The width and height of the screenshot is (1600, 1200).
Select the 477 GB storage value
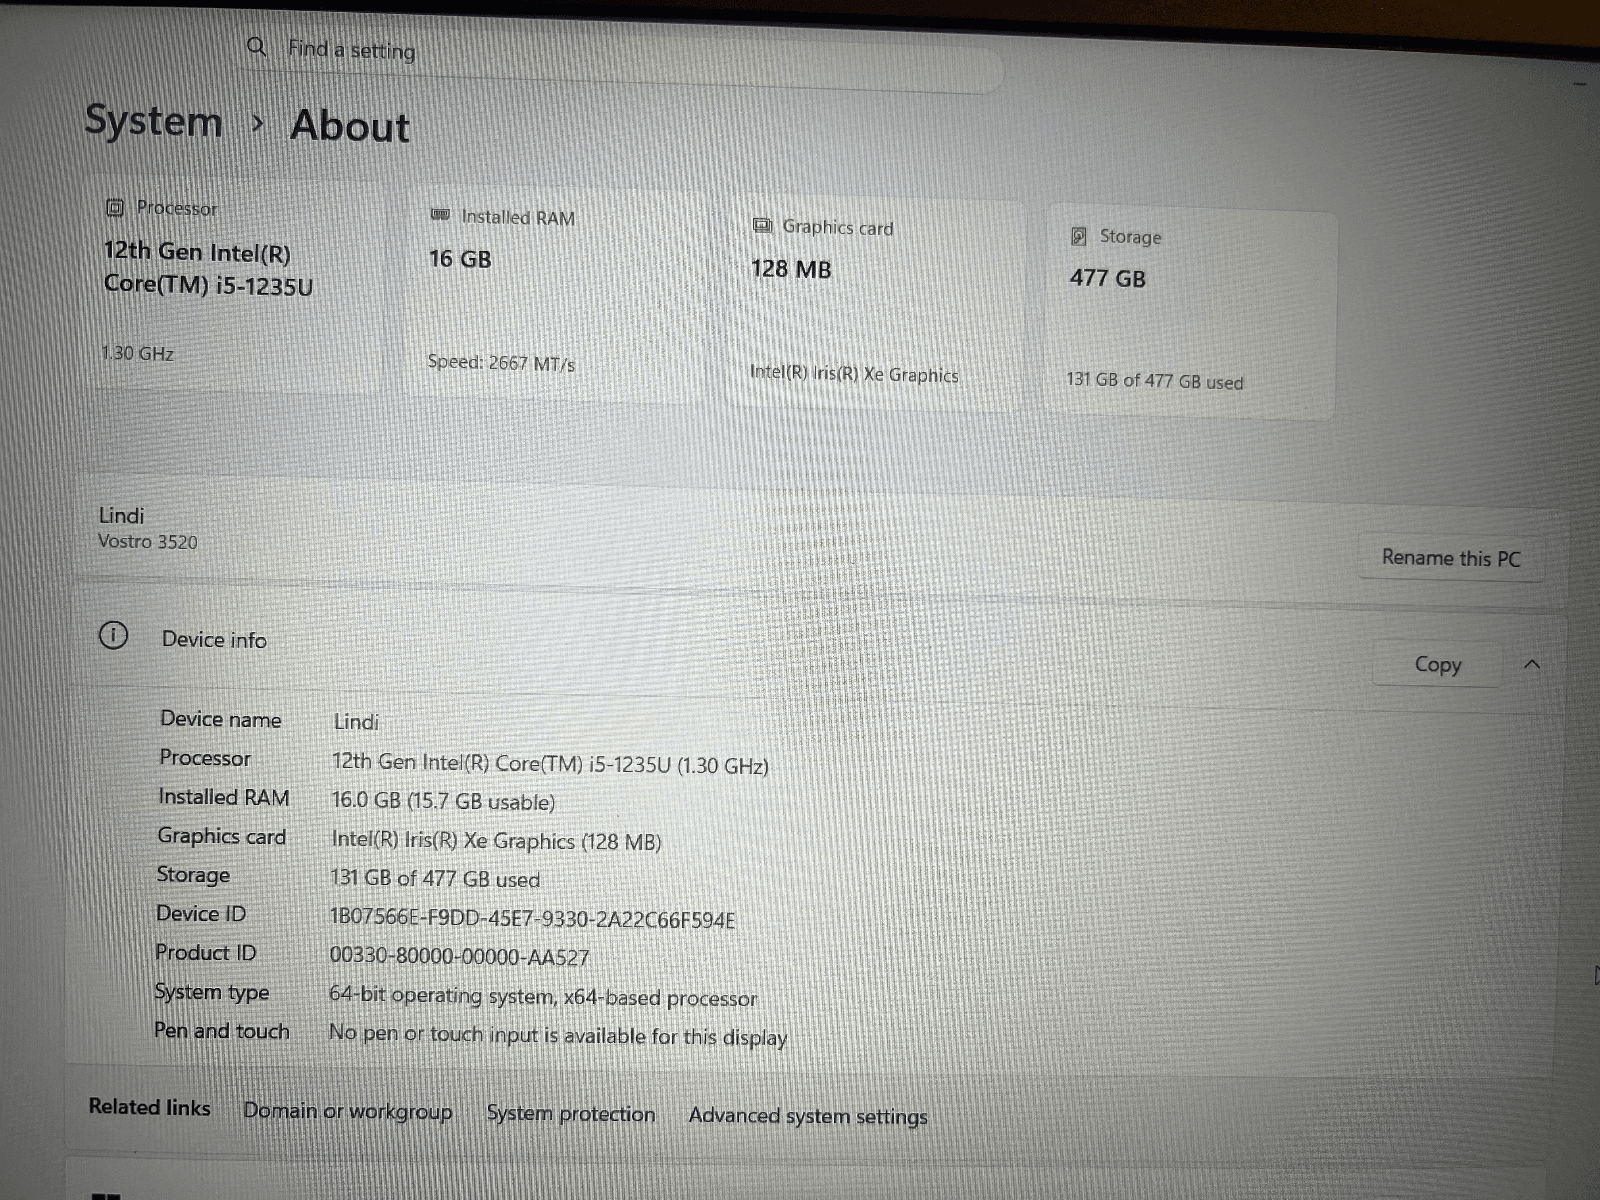(x=1108, y=278)
